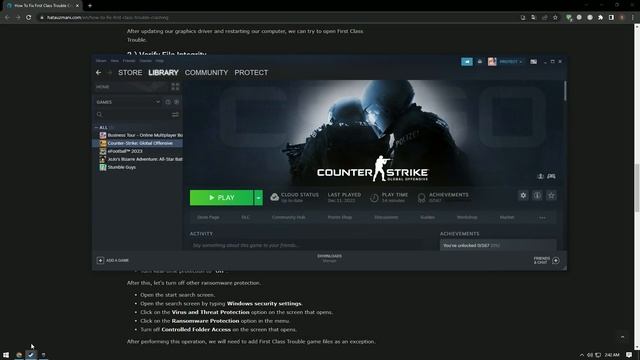Open the PROTECT profile tab
Screen dimensions: 640x360
251,73
